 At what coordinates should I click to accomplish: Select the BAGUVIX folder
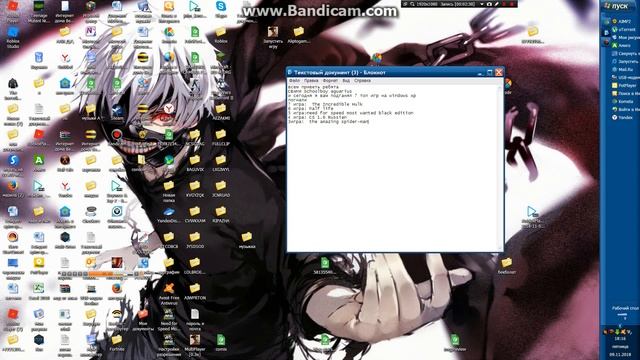(195, 163)
